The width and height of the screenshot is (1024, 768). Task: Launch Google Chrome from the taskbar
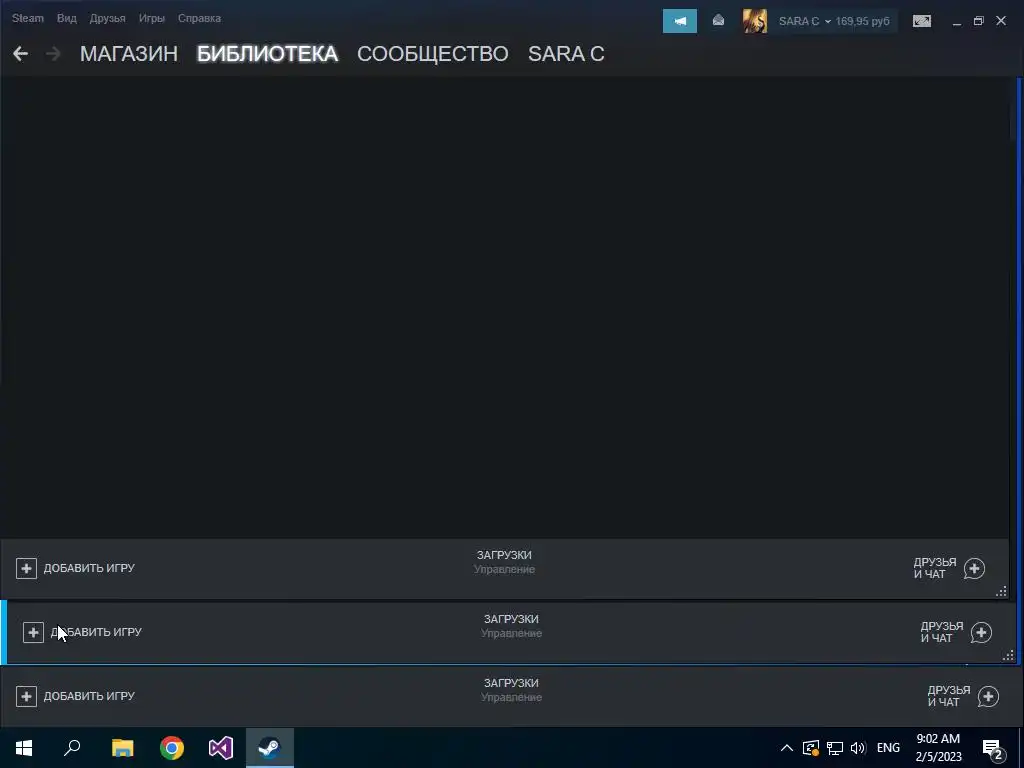(172, 748)
